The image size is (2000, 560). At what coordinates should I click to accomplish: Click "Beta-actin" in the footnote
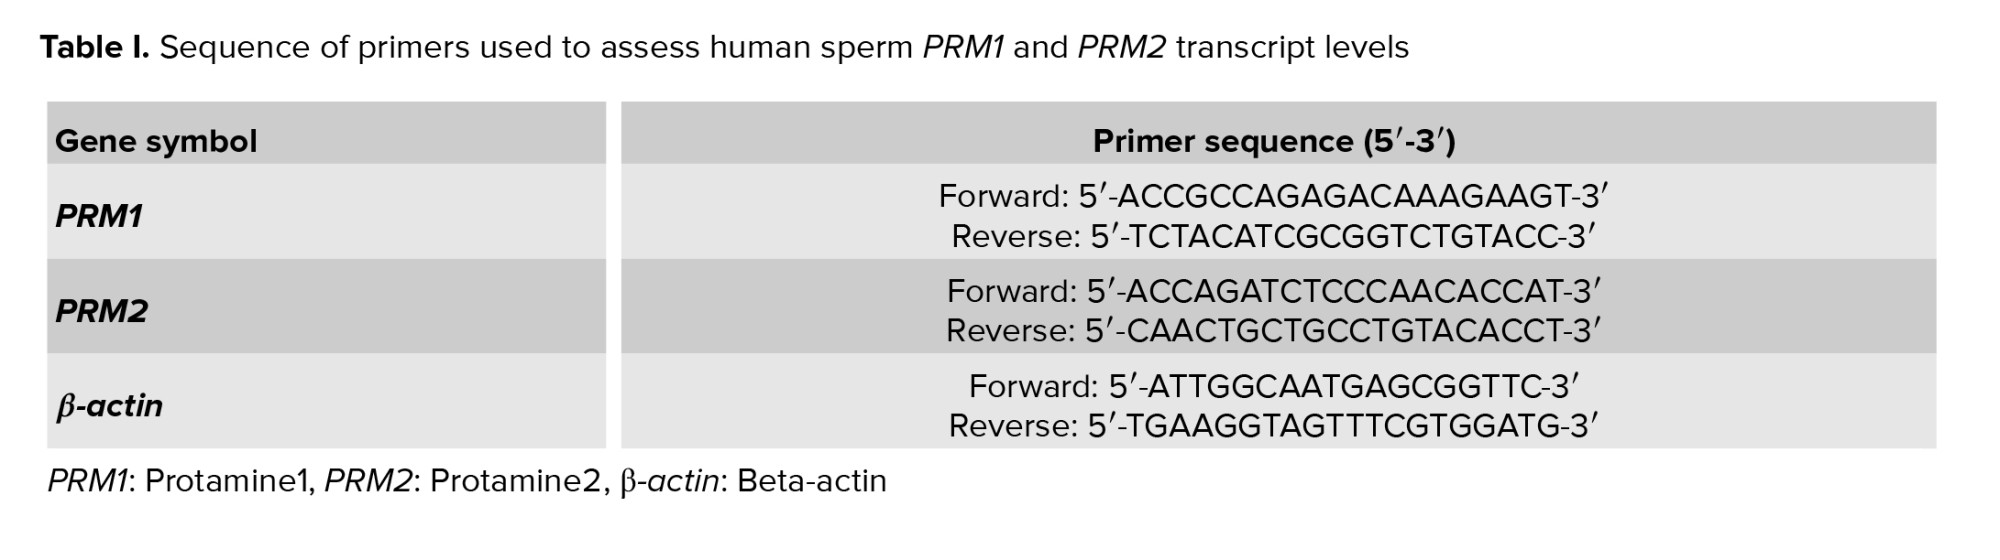[x=811, y=481]
